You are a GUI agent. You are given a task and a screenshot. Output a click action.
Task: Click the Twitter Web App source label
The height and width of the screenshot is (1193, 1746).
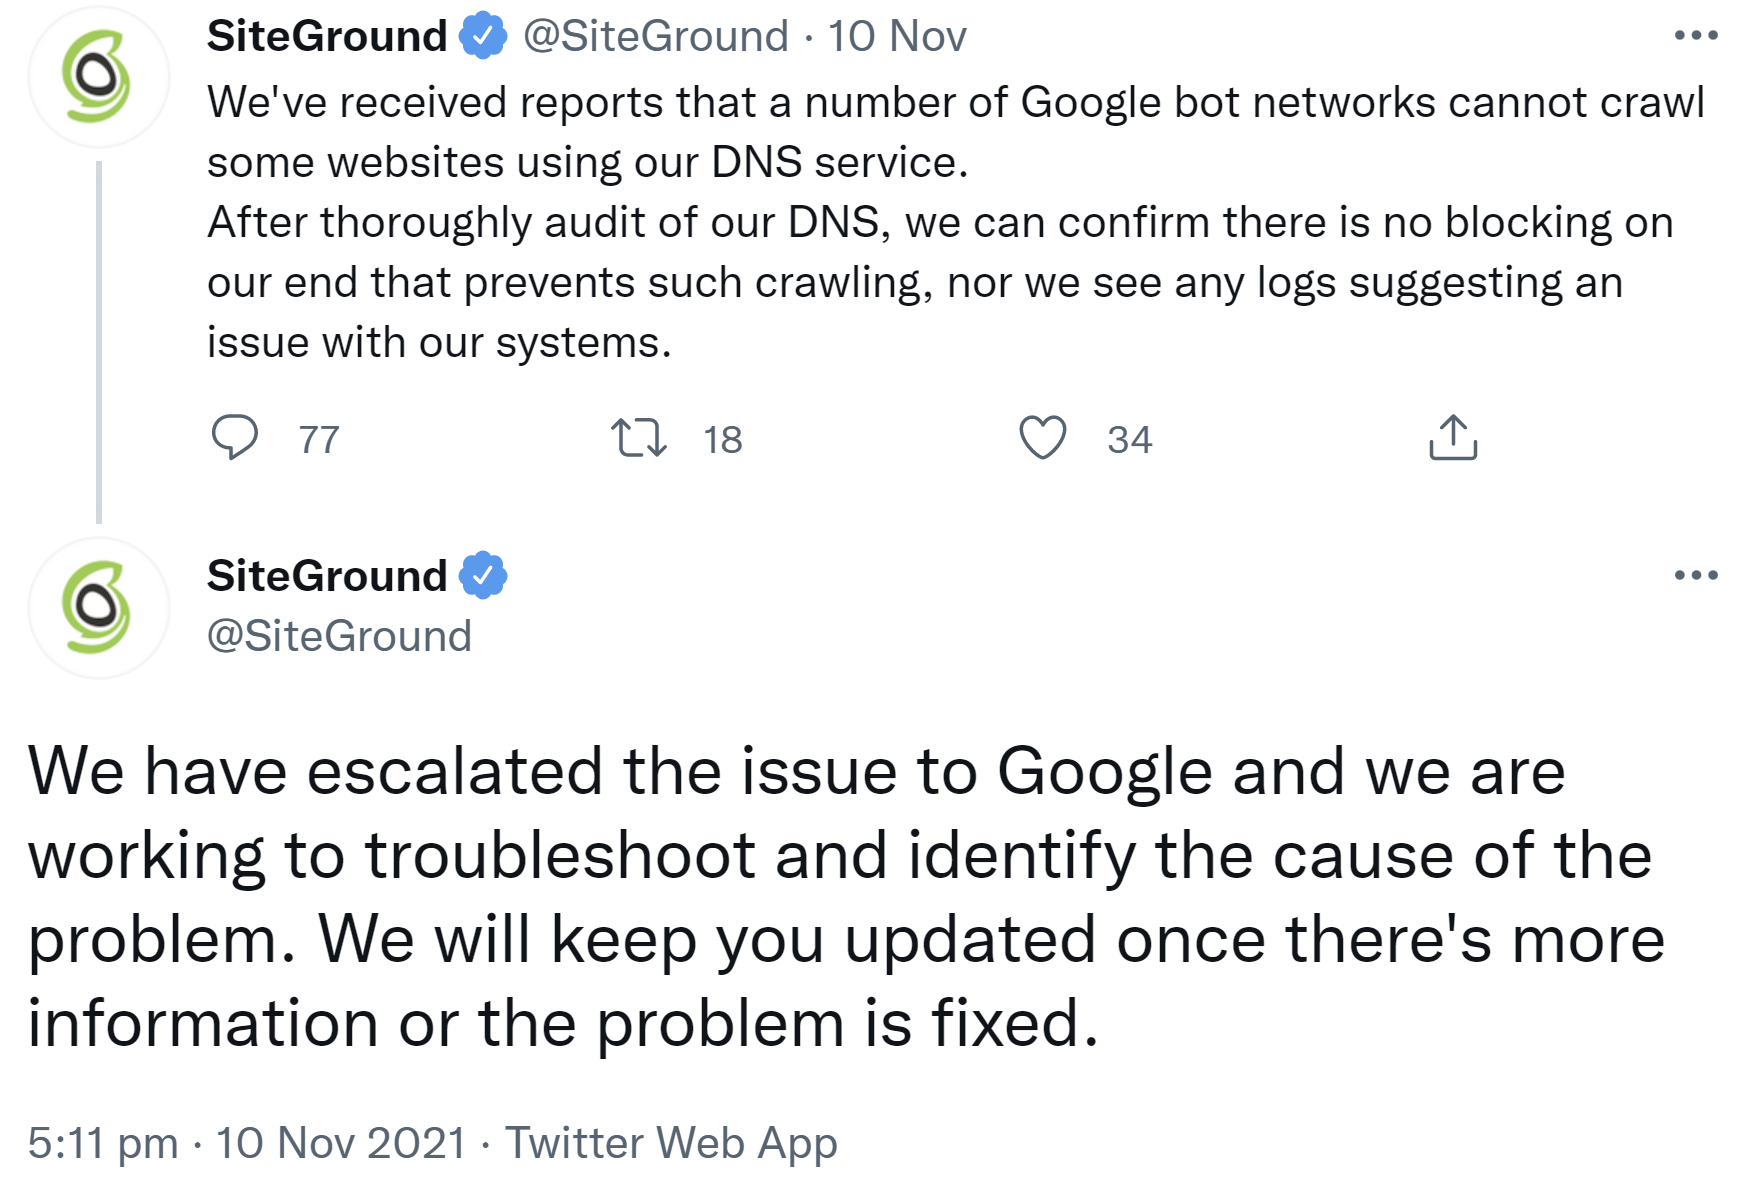(671, 1142)
